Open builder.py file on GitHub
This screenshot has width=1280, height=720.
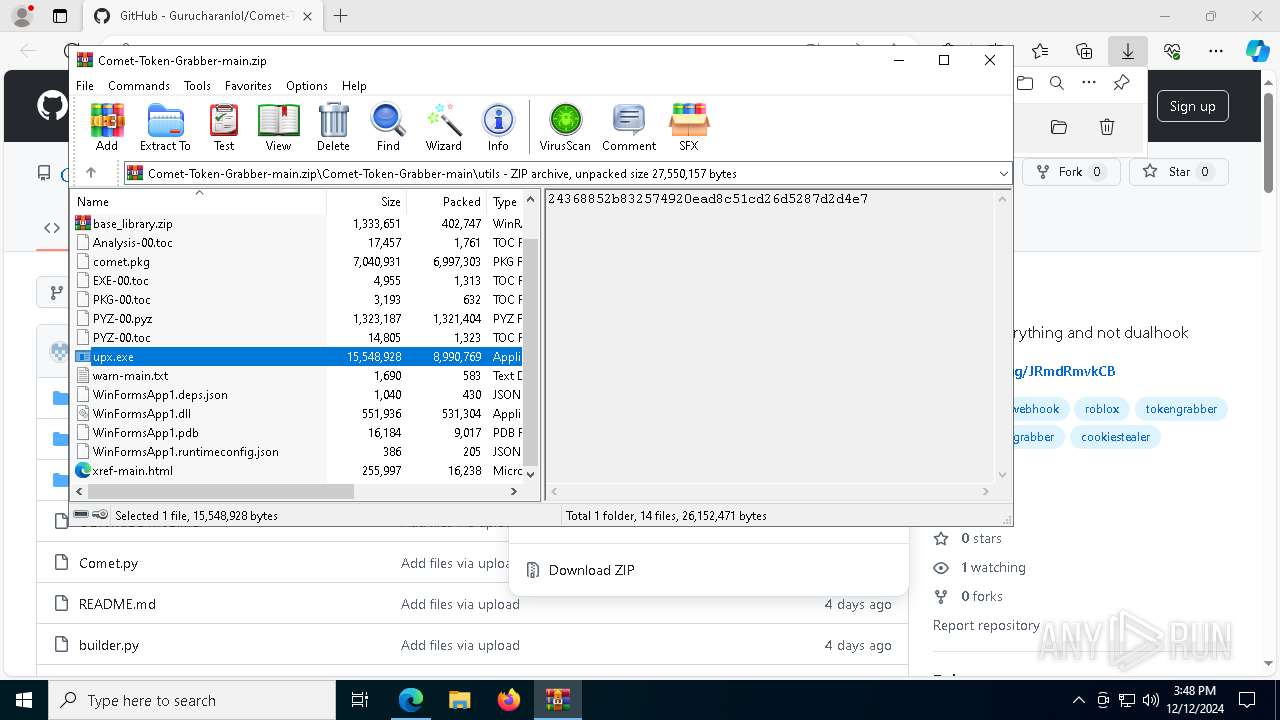tap(109, 645)
